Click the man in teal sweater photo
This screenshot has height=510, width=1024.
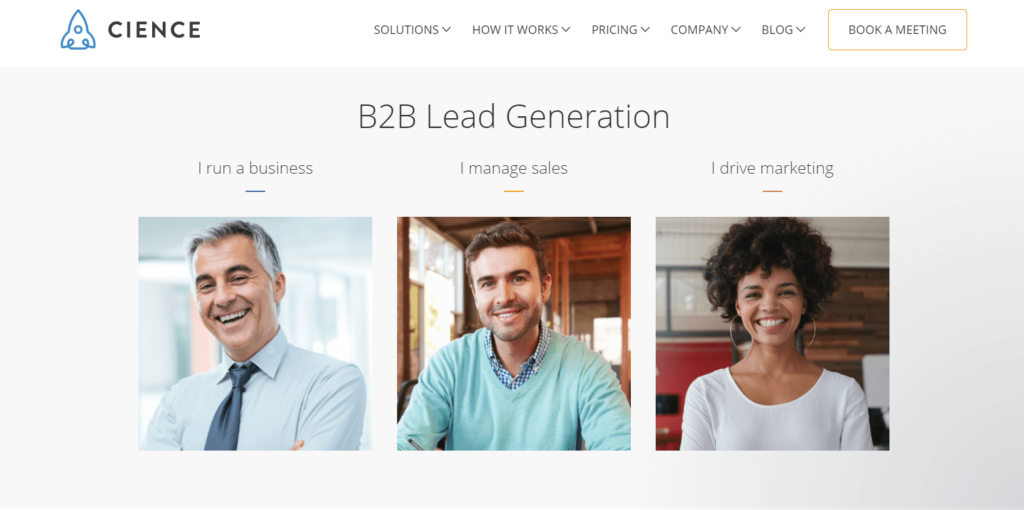(514, 334)
